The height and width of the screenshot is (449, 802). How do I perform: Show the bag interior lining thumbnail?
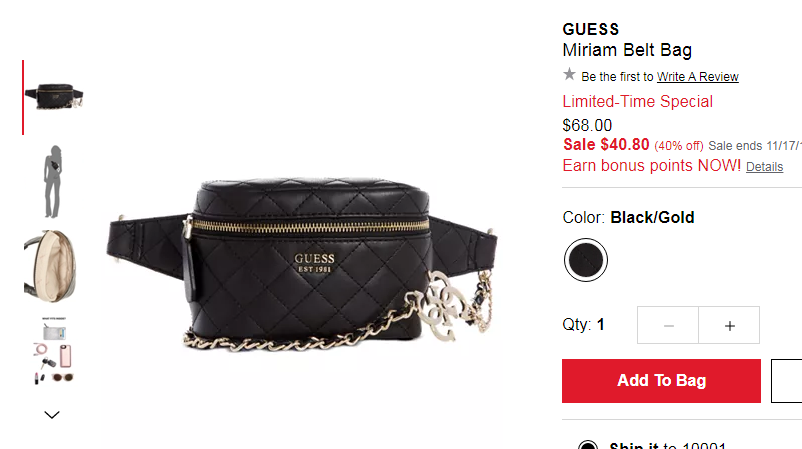click(51, 266)
